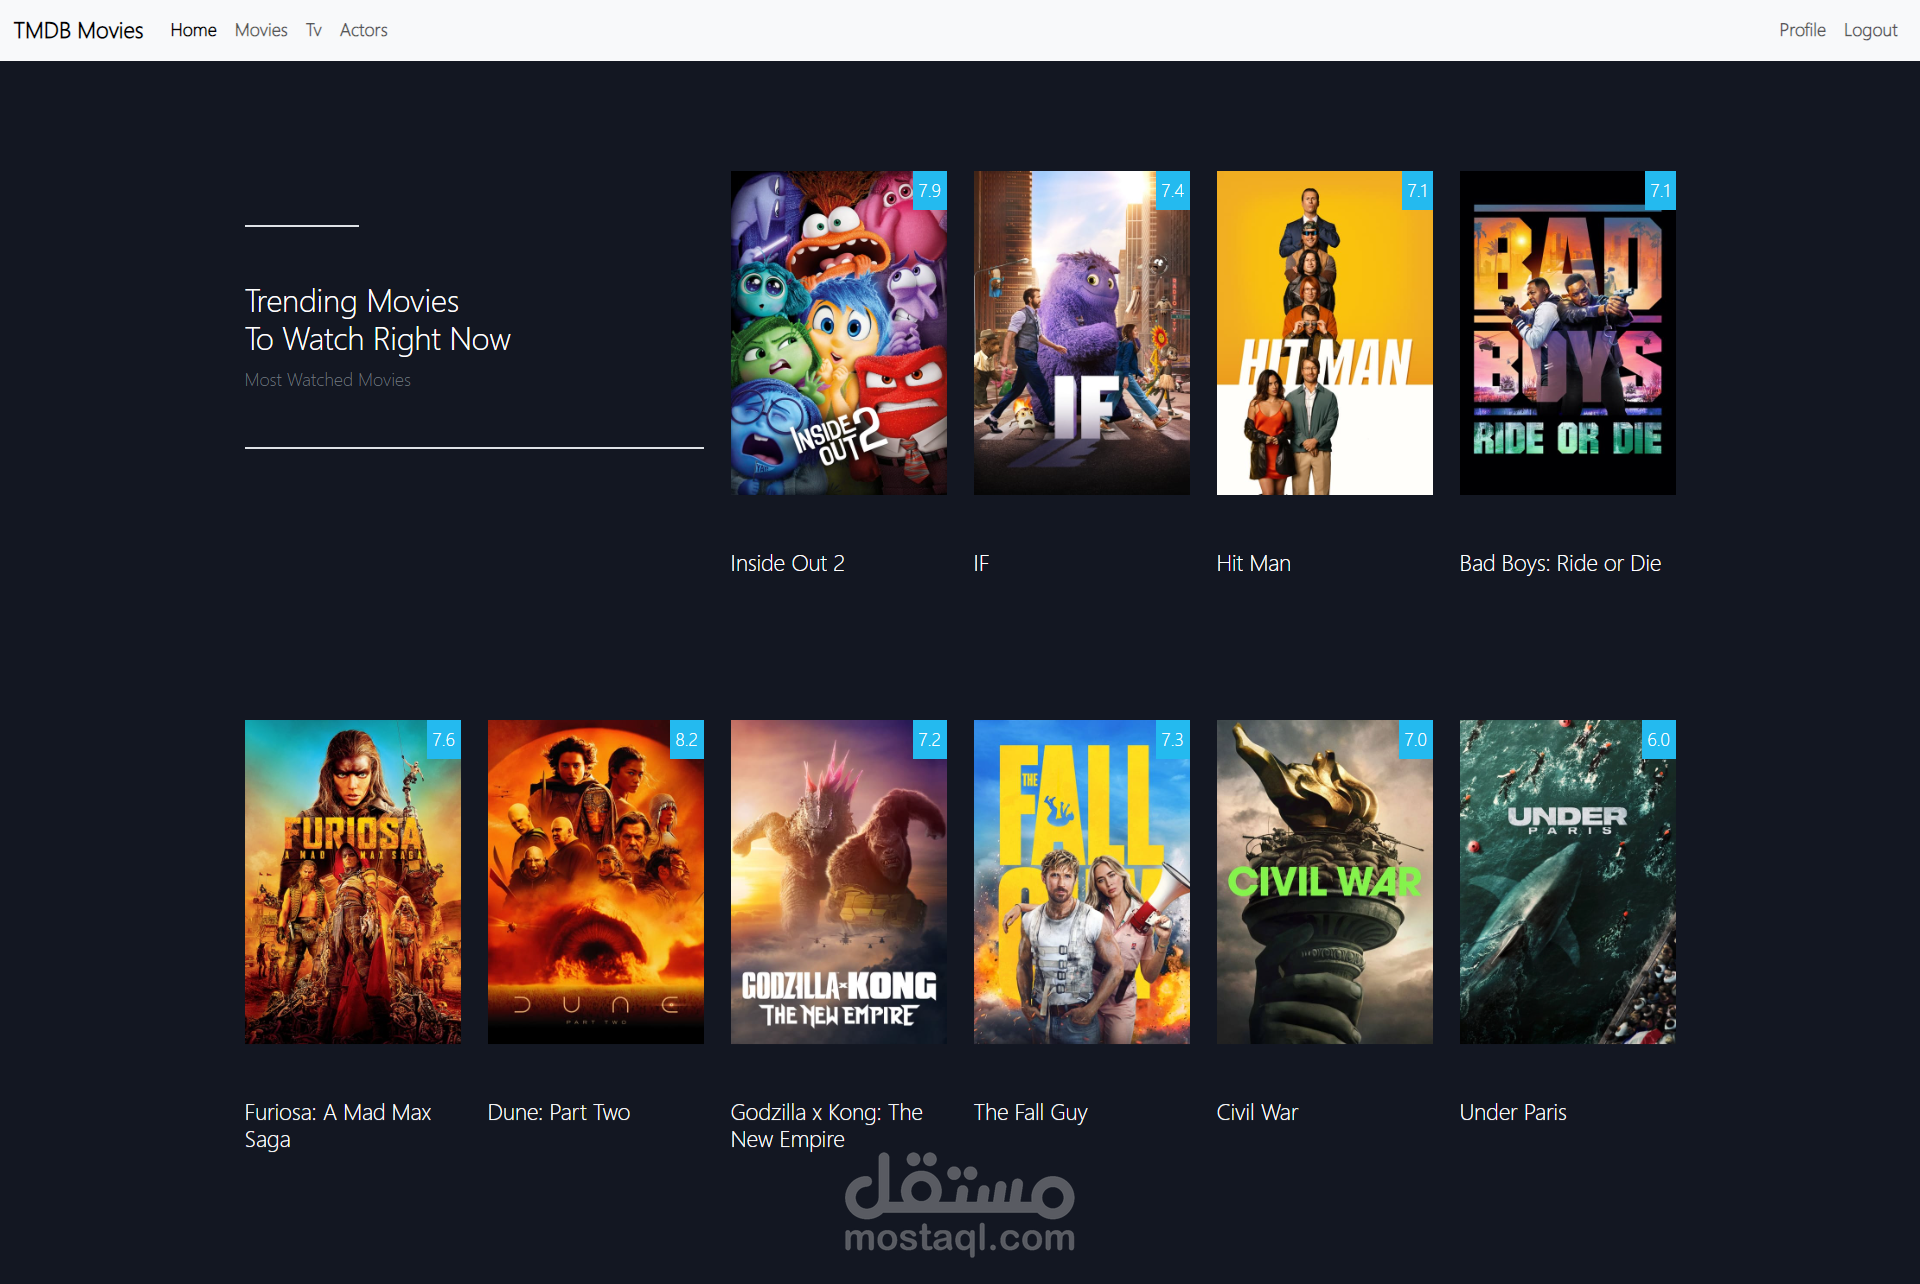
Task: Open The Fall Guy poster
Action: 1081,882
